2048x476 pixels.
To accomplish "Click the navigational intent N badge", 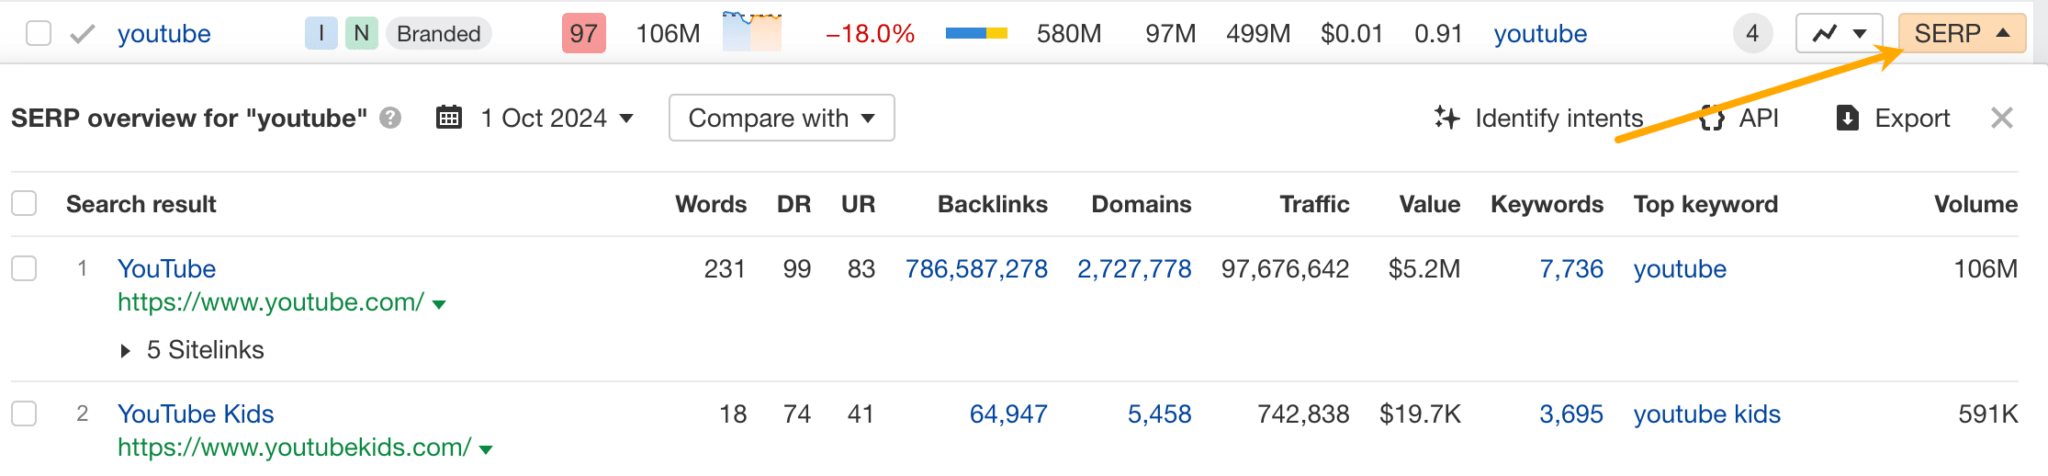I will click(361, 34).
